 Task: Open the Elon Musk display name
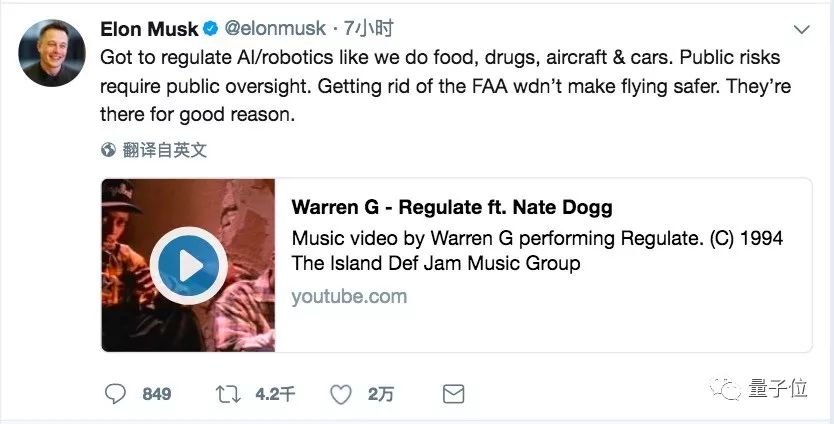pyautogui.click(x=147, y=30)
